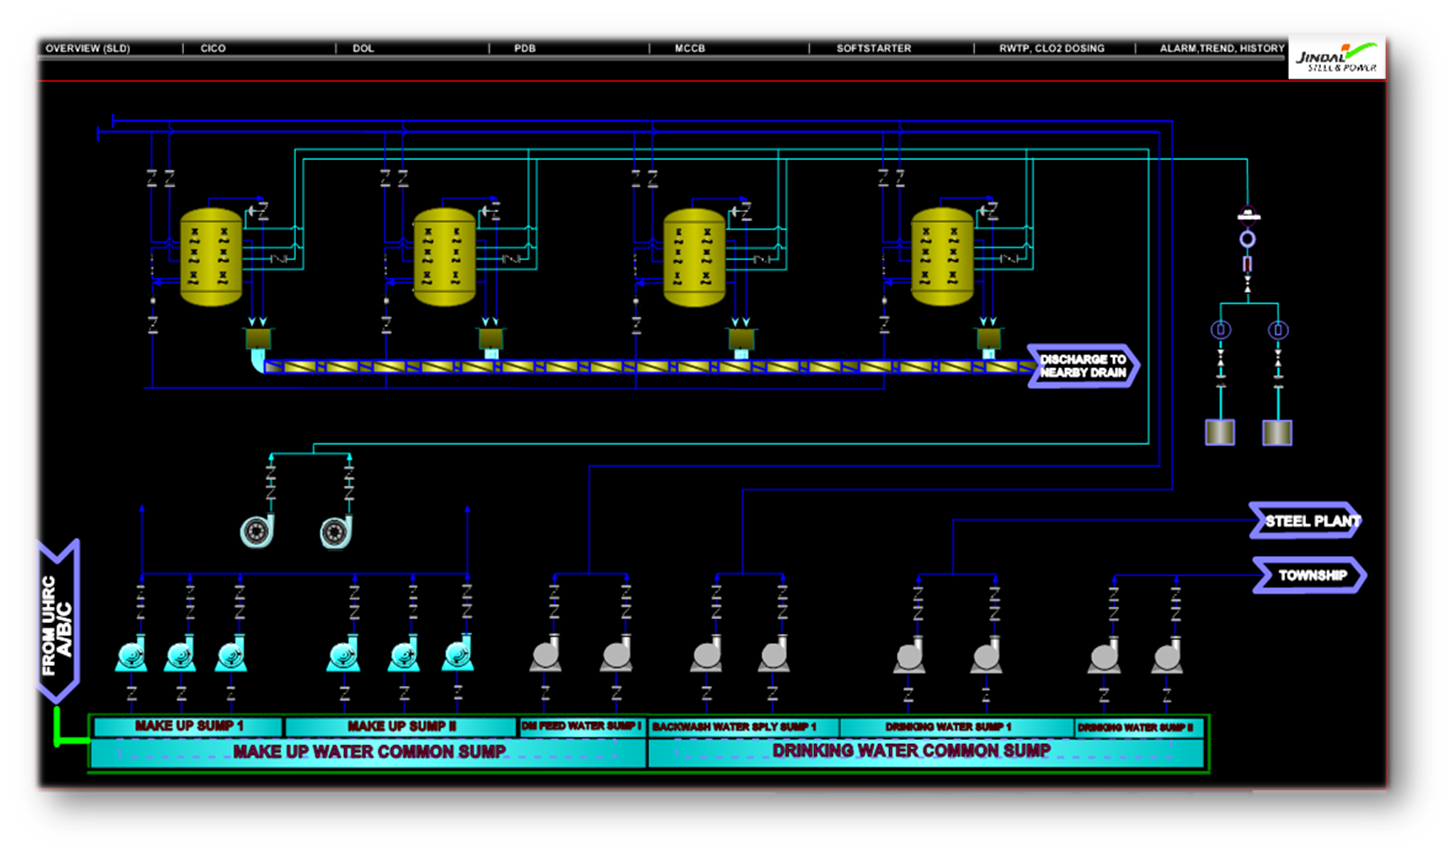Image resolution: width=1456 pixels, height=860 pixels.
Task: Click the second yellow filter vessel from left
Action: 445,256
